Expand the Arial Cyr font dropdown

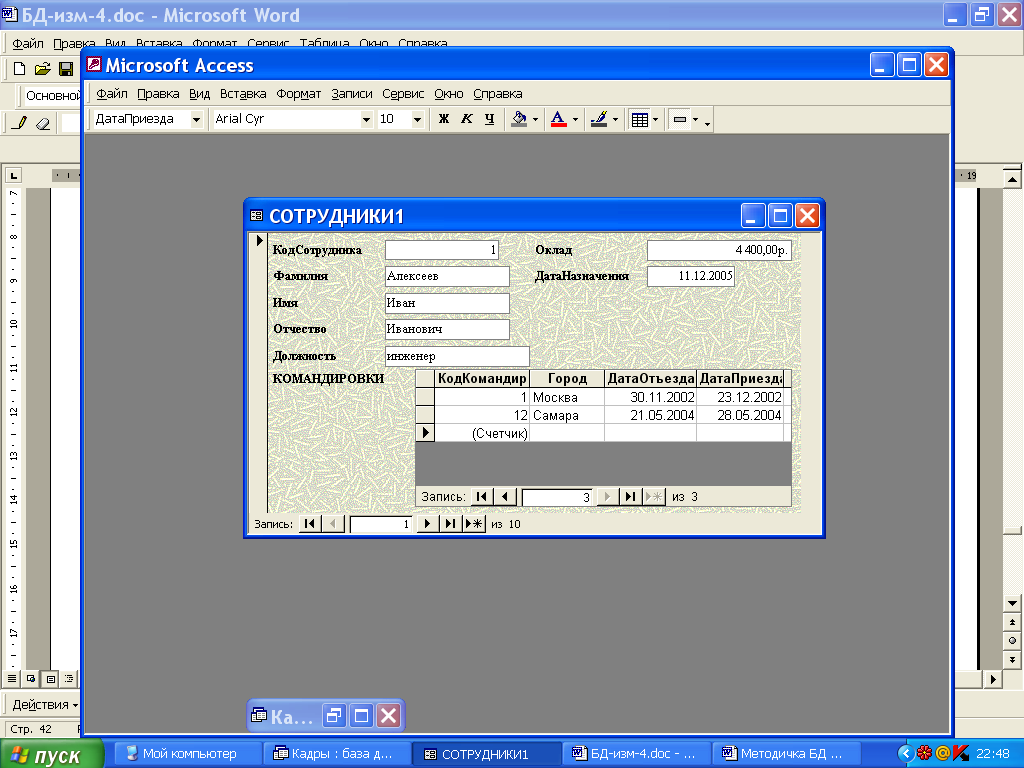point(366,119)
